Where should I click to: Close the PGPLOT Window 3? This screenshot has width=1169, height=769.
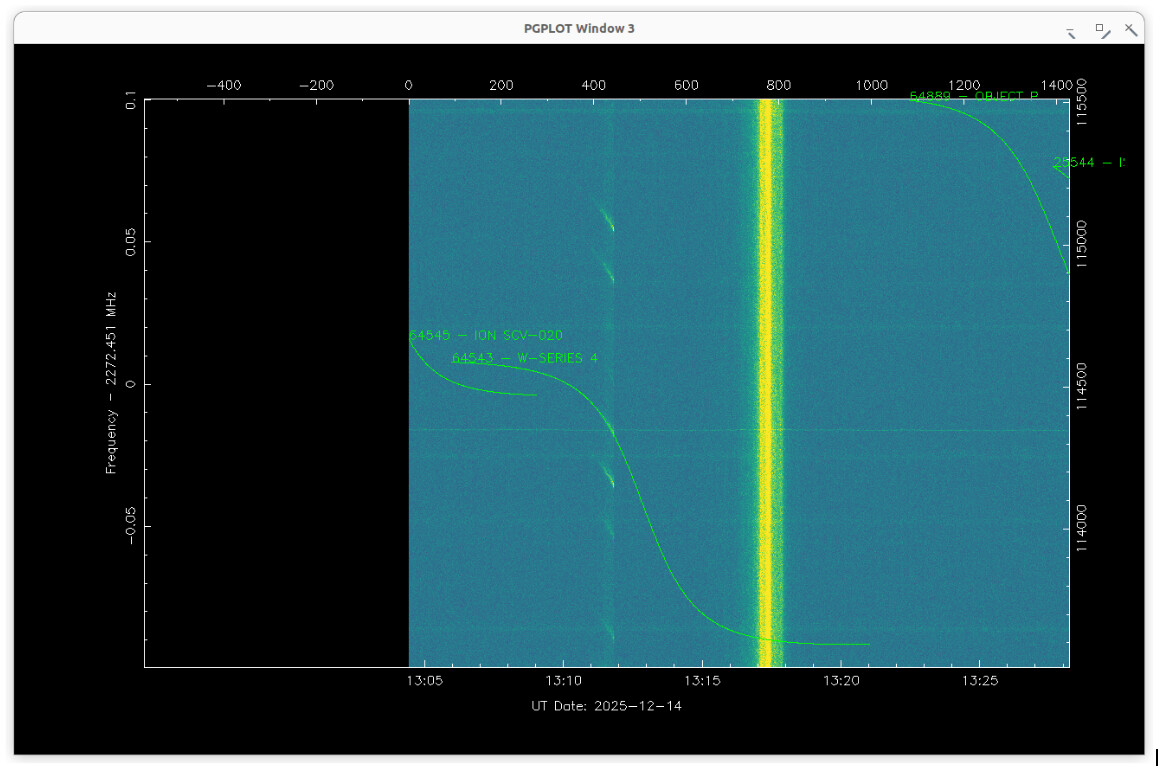click(x=1131, y=30)
